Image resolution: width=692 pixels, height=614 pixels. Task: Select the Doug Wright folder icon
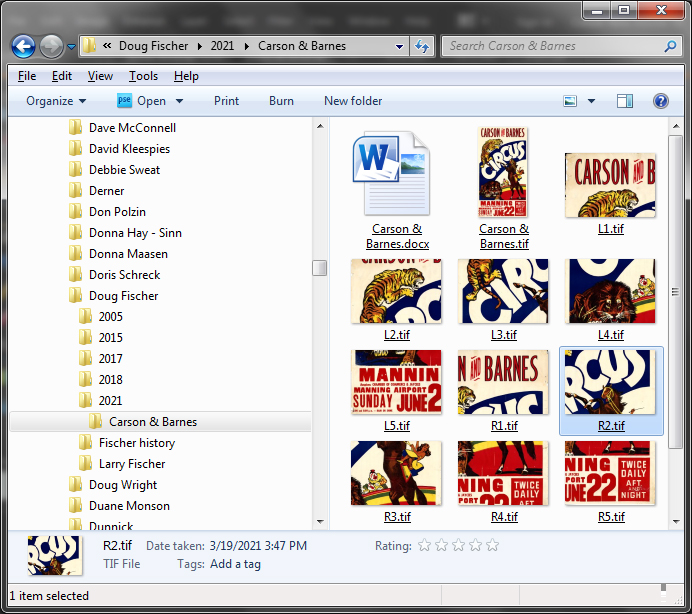75,485
